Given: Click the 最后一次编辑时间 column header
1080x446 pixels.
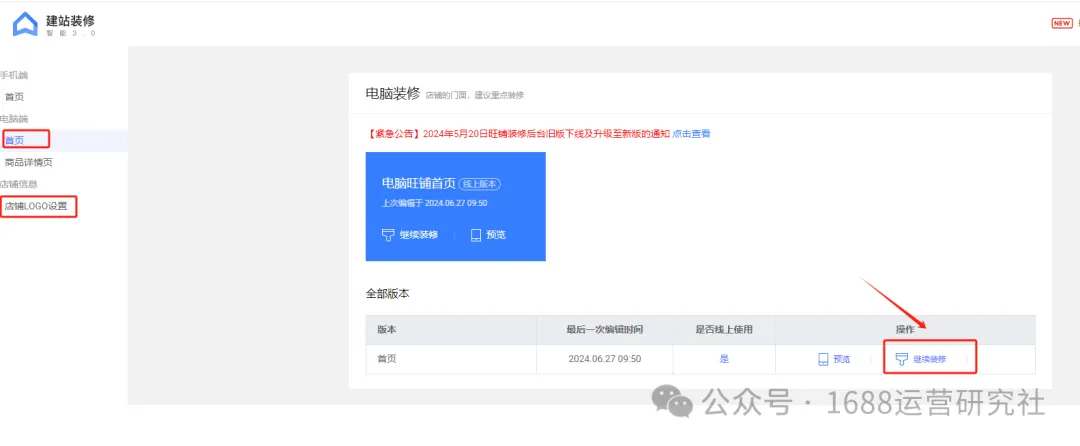Looking at the screenshot, I should tap(605, 330).
